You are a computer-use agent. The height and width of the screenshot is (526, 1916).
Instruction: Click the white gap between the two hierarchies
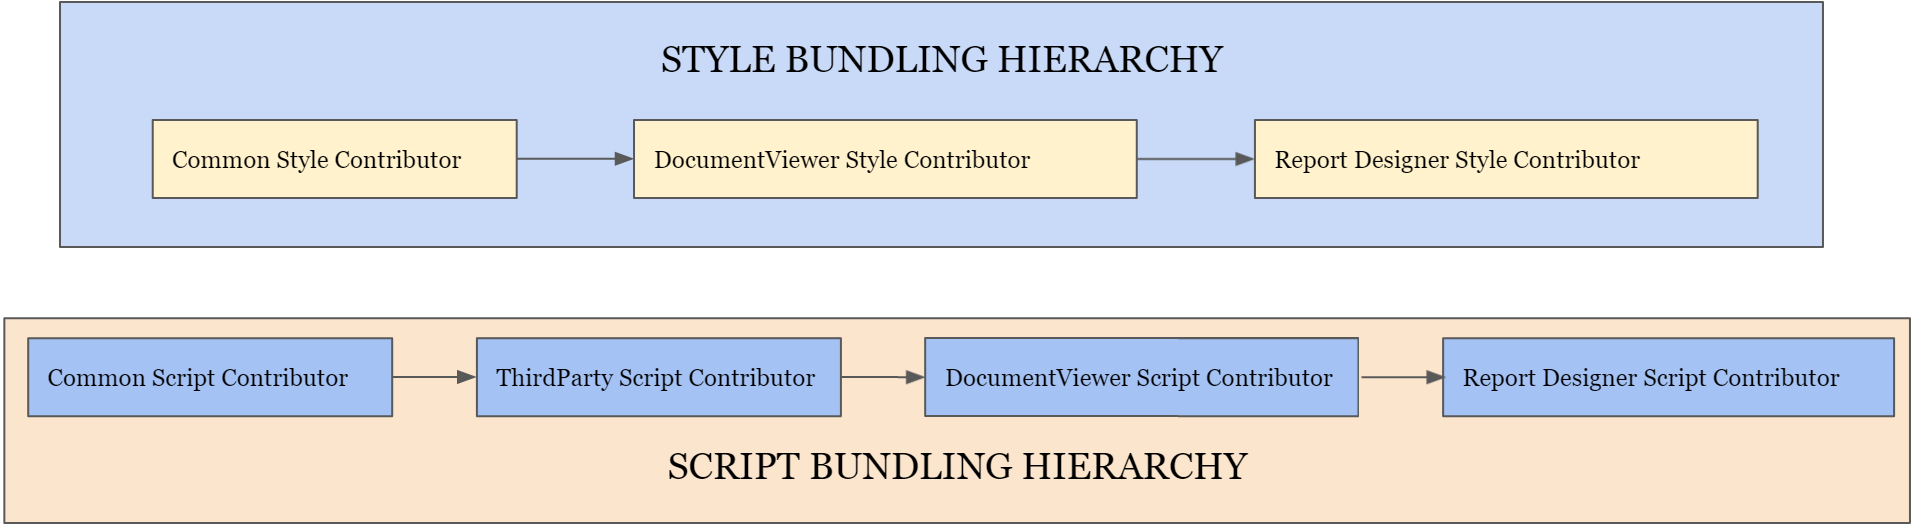(957, 283)
